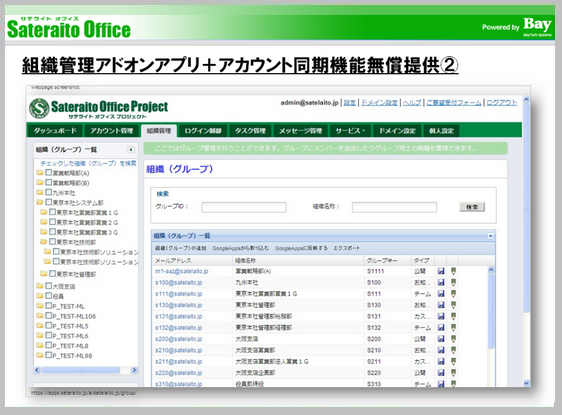The height and width of the screenshot is (415, 562).
Task: Check the 大阪支店 checkbox
Action: click(x=49, y=286)
